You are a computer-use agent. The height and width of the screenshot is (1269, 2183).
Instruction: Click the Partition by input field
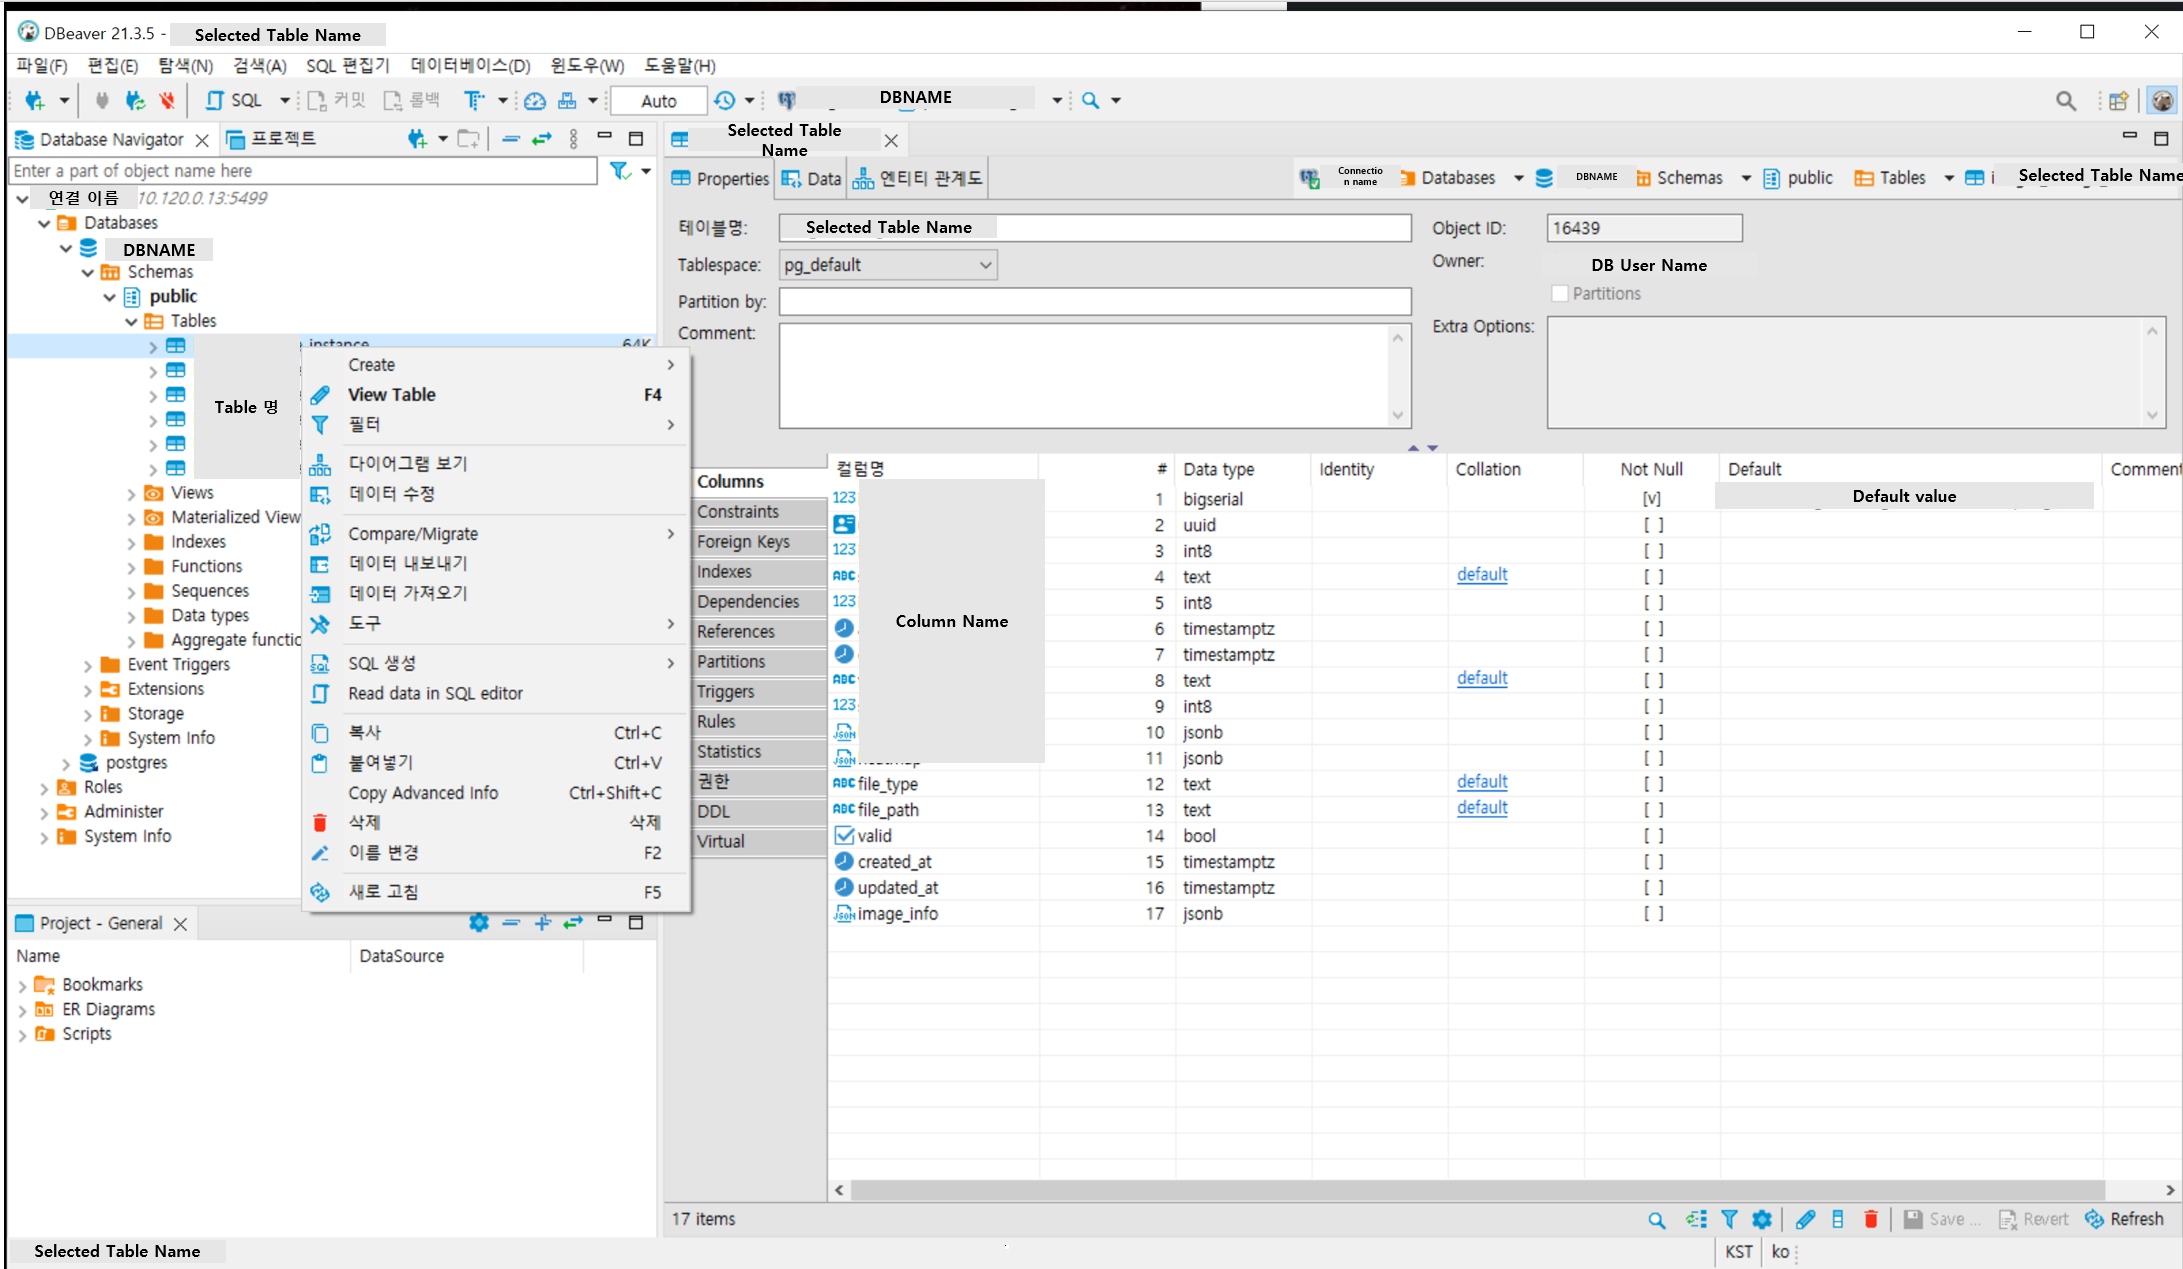tap(1094, 301)
